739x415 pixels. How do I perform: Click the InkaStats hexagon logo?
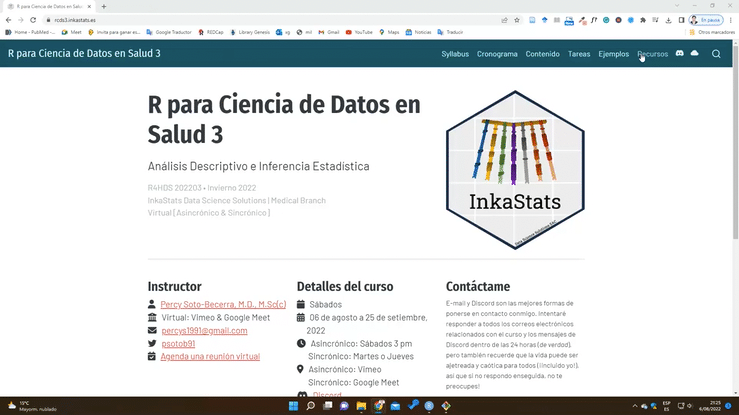pyautogui.click(x=514, y=169)
